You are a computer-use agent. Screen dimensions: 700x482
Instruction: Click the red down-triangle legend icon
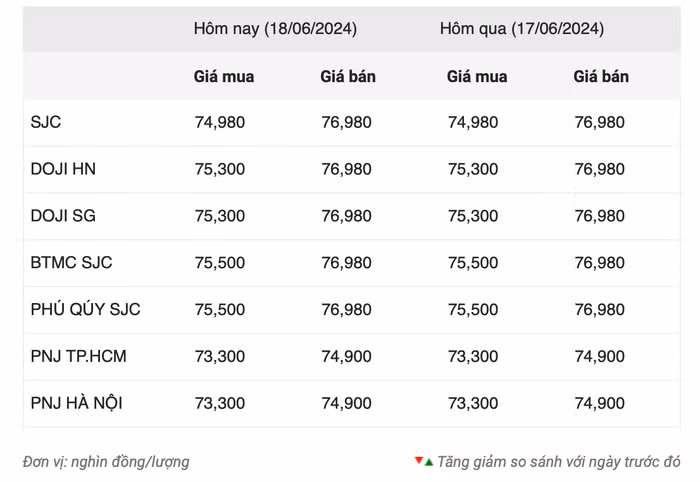tap(419, 461)
